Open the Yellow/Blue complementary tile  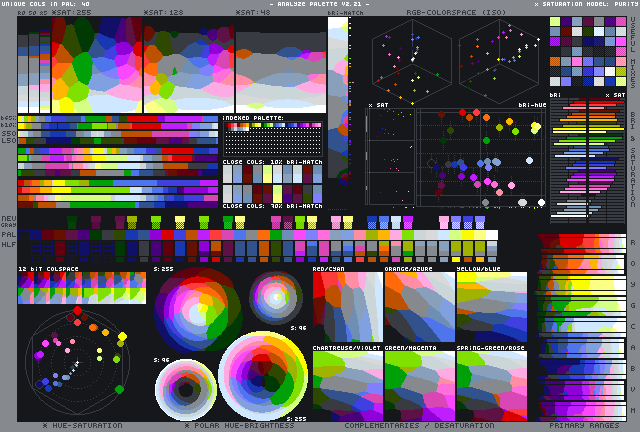click(x=491, y=307)
